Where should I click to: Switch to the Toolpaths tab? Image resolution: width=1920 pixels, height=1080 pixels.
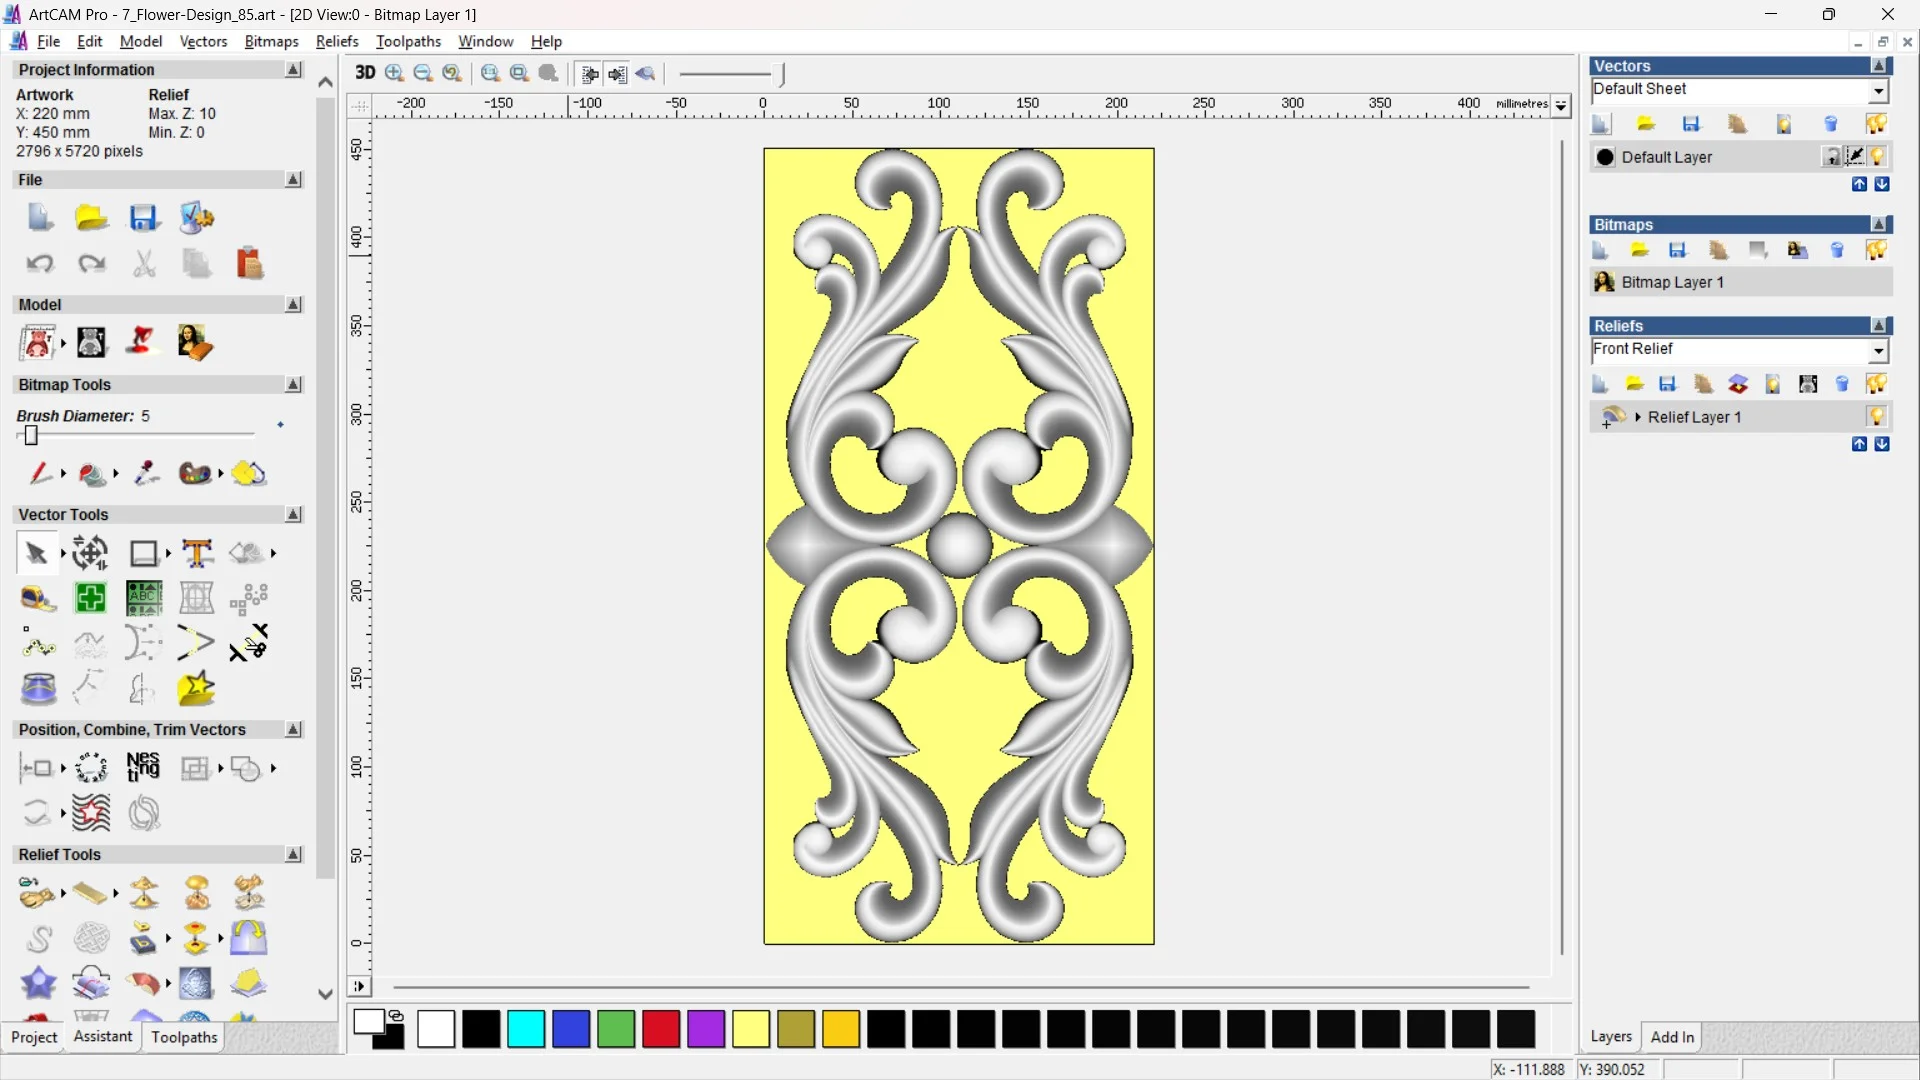pos(183,1037)
